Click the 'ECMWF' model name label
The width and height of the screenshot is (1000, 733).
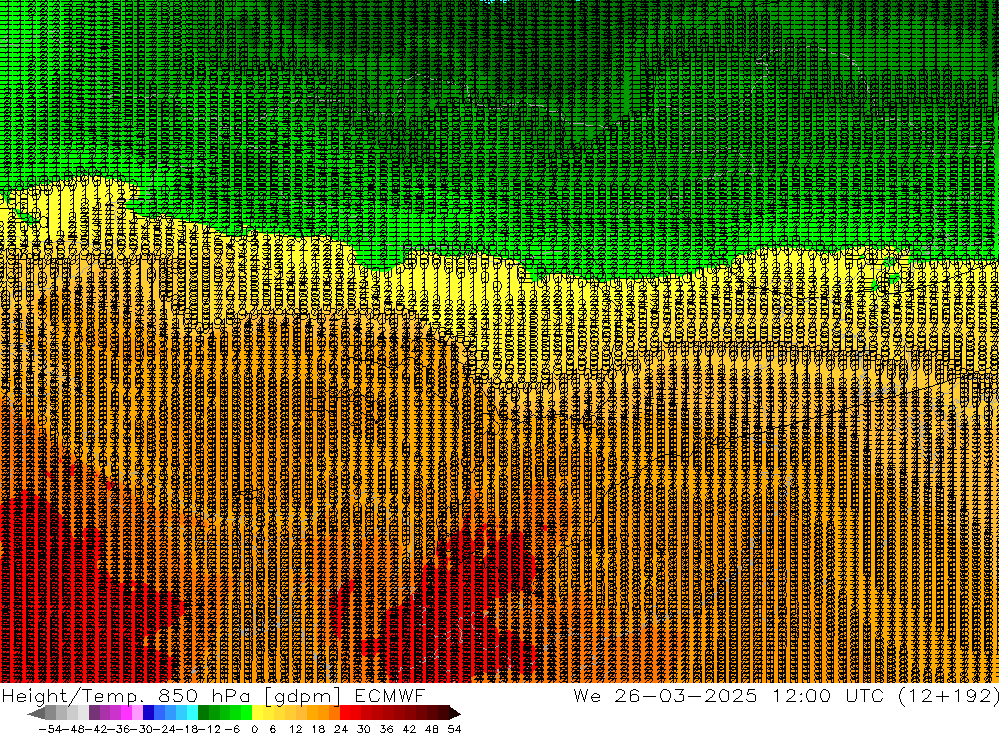pyautogui.click(x=390, y=696)
